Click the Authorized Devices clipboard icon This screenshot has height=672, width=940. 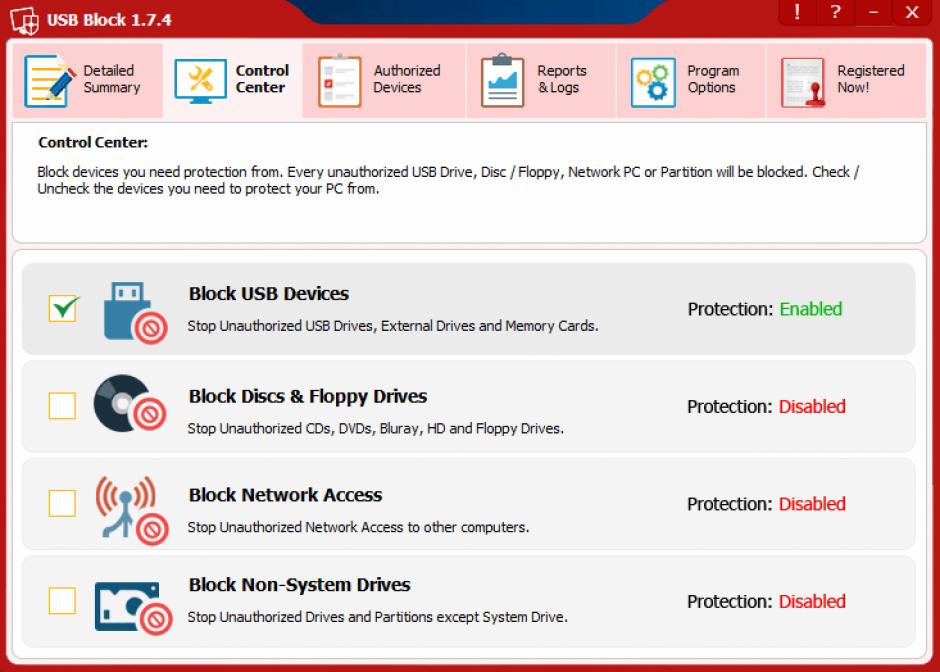[x=339, y=81]
